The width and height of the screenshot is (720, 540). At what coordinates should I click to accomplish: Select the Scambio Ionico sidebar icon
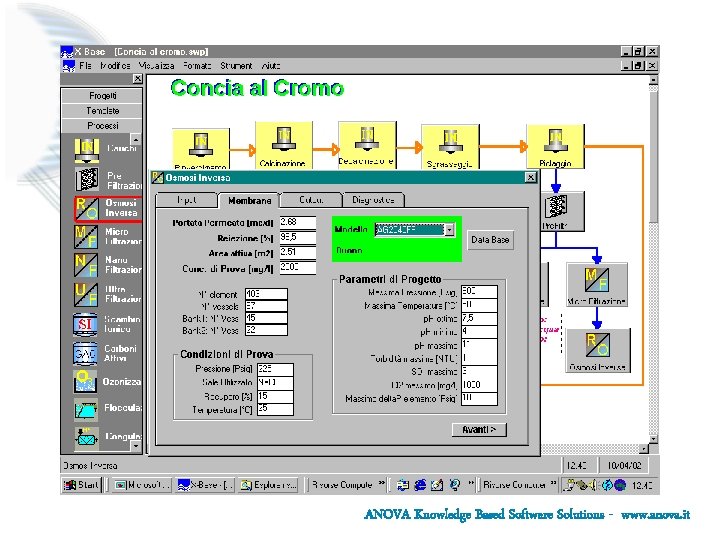(x=85, y=324)
